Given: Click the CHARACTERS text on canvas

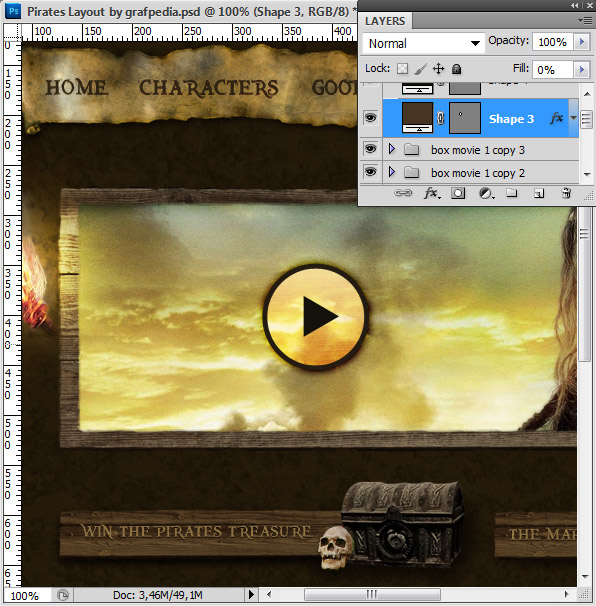Looking at the screenshot, I should pos(209,88).
